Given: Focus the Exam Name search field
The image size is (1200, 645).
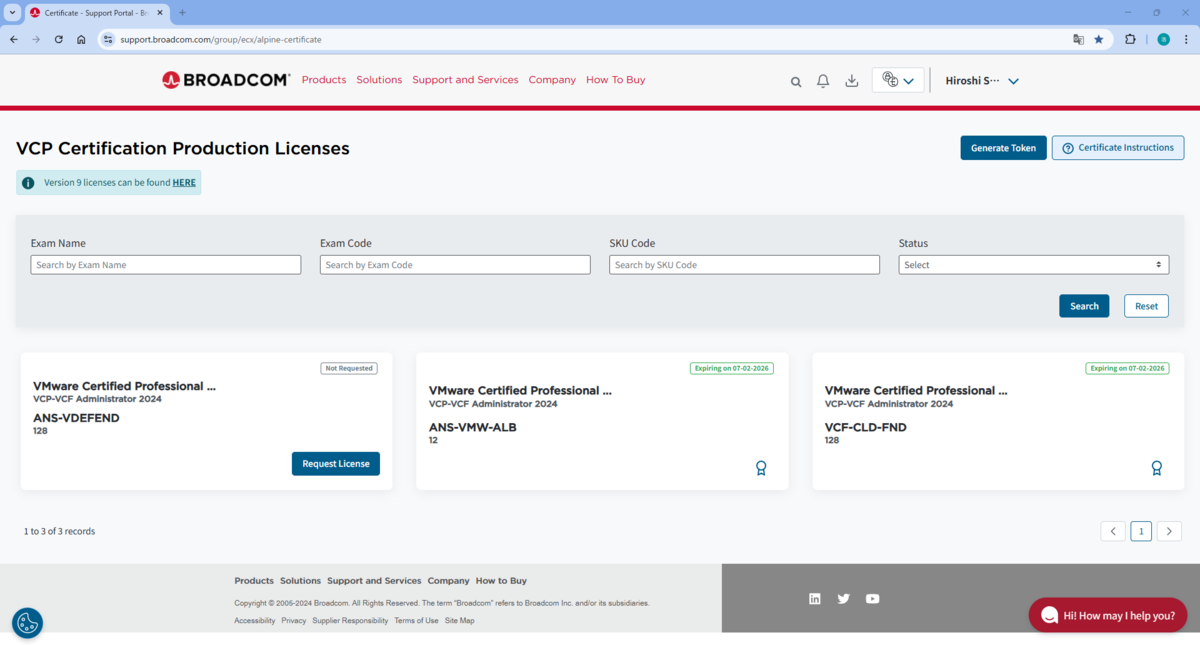Looking at the screenshot, I should point(166,265).
